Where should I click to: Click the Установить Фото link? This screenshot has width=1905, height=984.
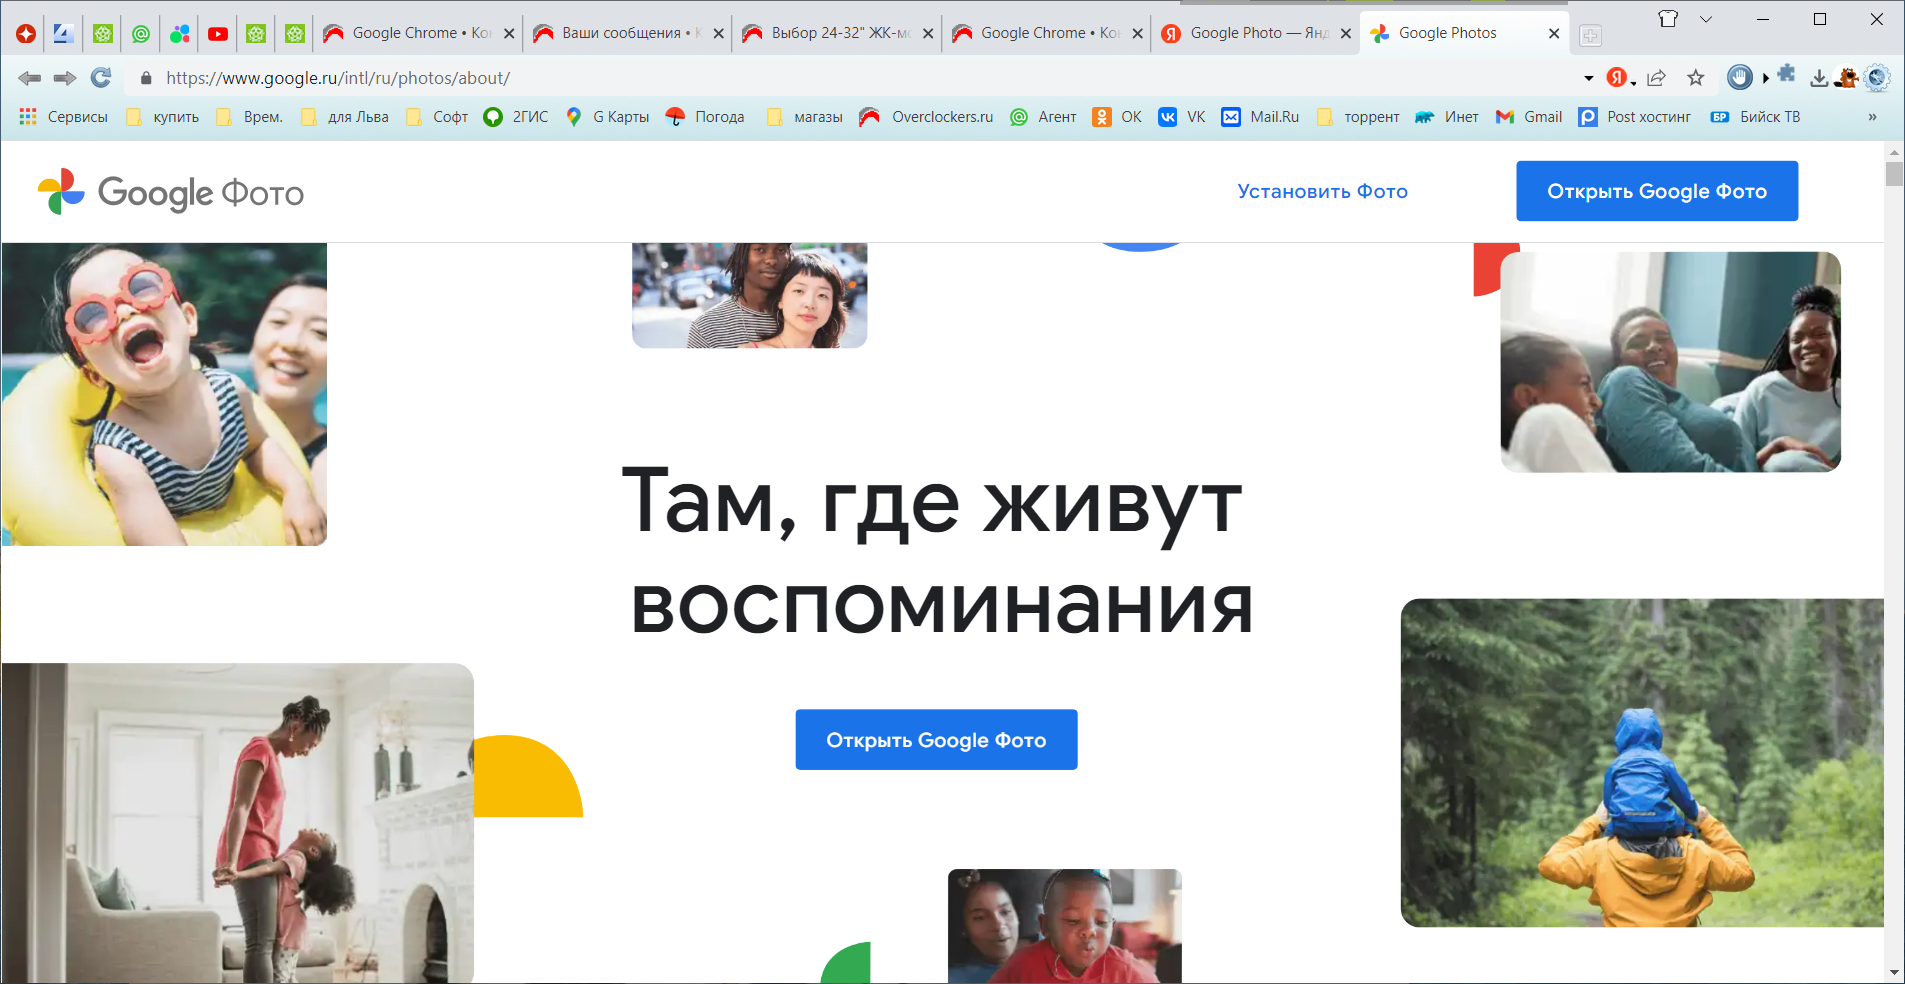pos(1322,191)
